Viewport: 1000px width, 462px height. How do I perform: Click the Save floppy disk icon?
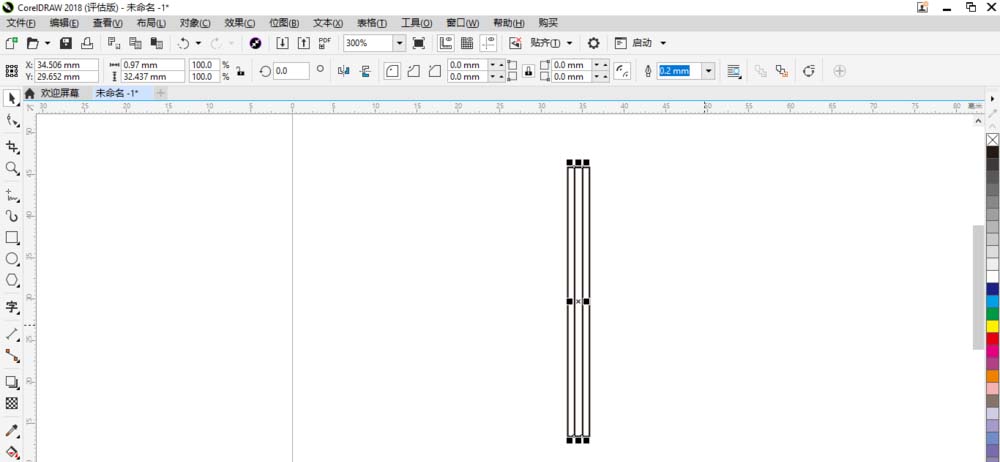(66, 43)
